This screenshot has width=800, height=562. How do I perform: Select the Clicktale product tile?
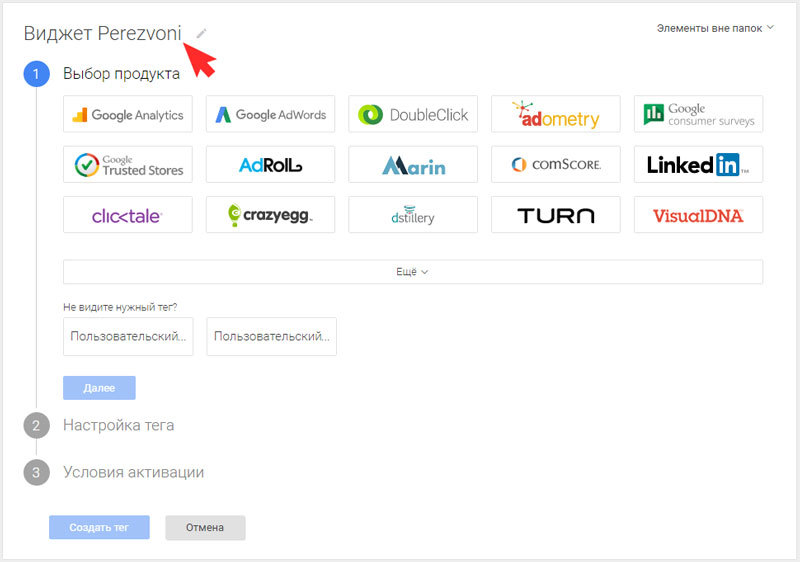click(128, 215)
